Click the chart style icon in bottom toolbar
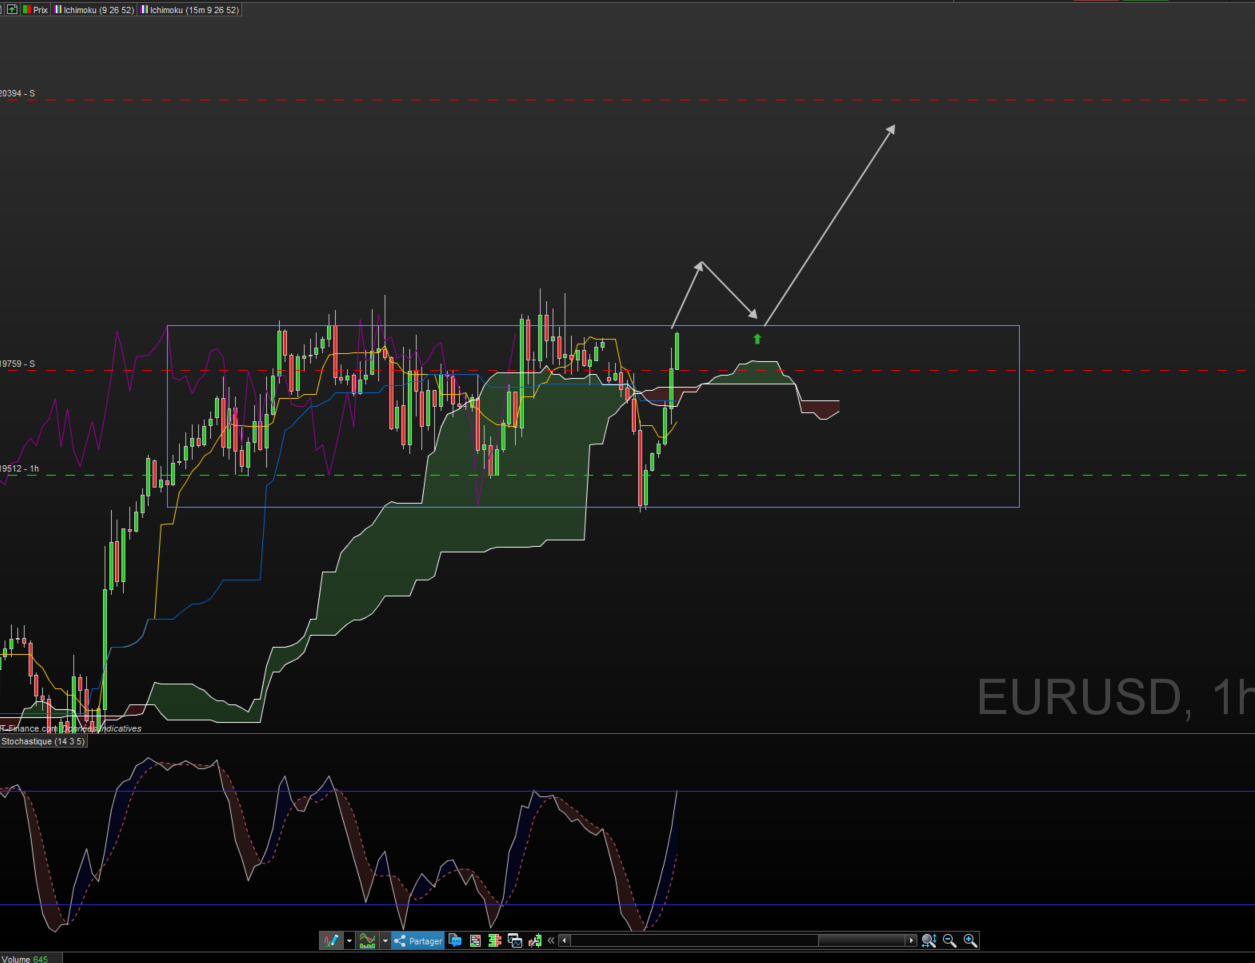 coord(330,941)
